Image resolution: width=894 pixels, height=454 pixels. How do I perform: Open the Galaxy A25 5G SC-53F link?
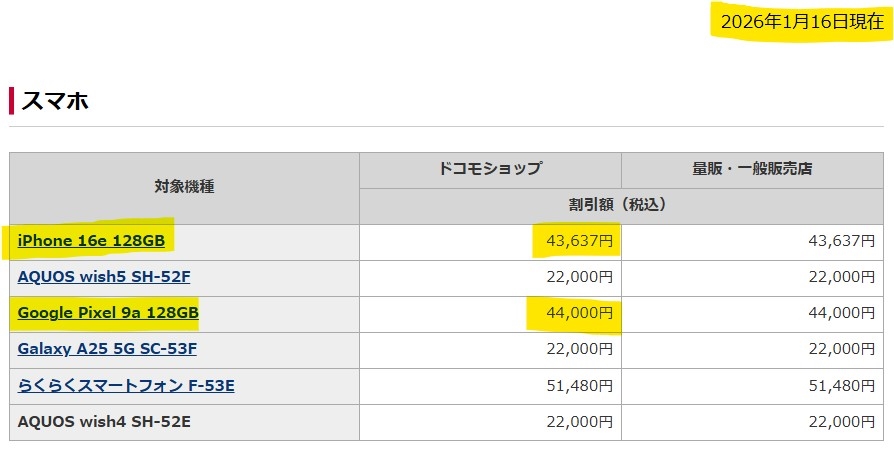pos(107,349)
